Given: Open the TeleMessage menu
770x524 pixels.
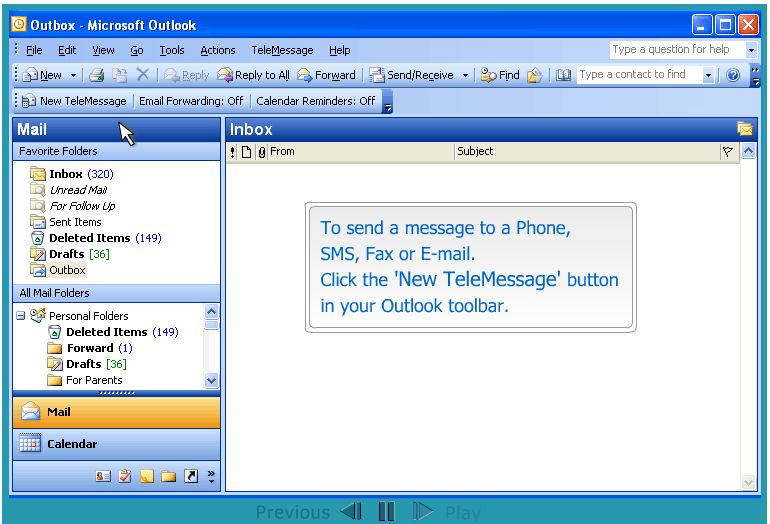Looking at the screenshot, I should [x=282, y=50].
